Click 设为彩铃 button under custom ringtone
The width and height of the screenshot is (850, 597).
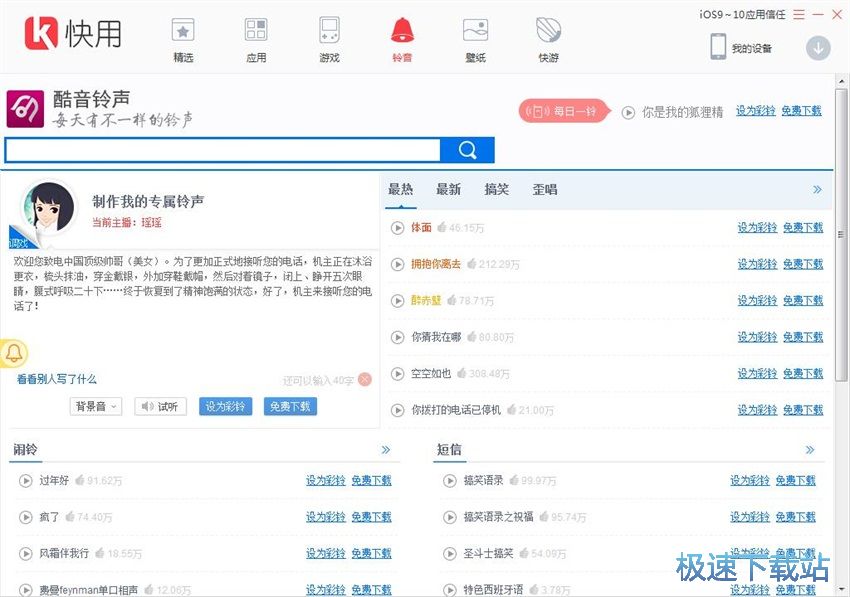226,406
